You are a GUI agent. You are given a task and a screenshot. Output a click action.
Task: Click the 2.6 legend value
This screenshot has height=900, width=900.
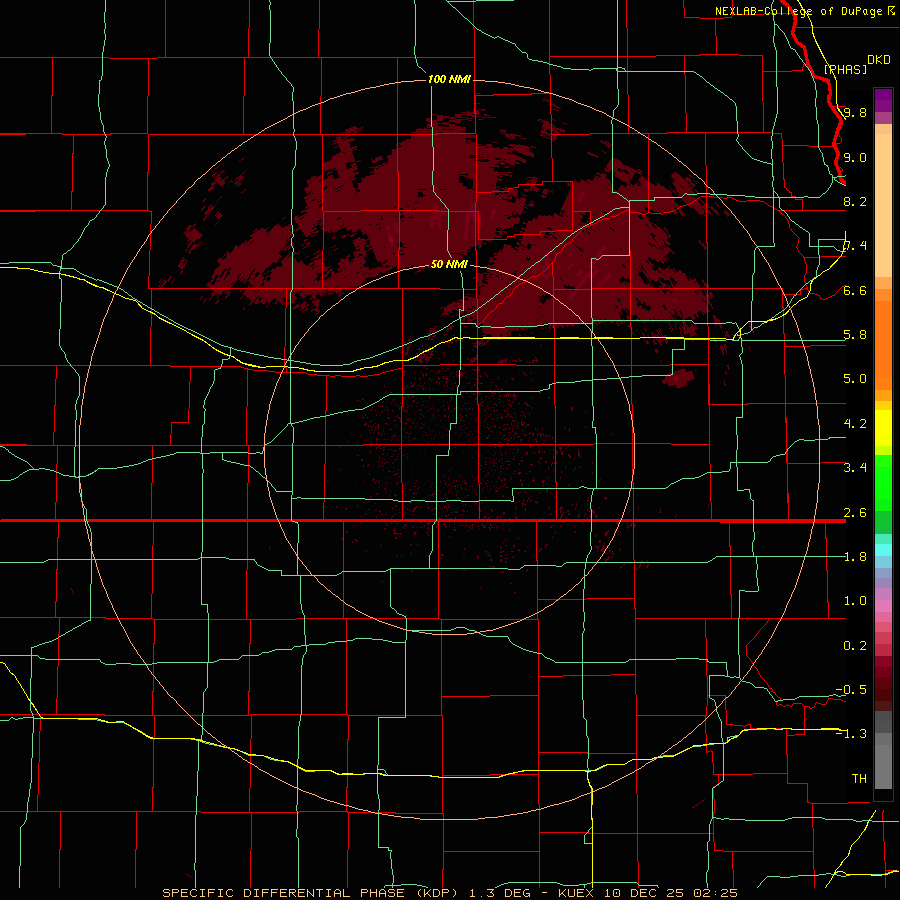tap(855, 513)
